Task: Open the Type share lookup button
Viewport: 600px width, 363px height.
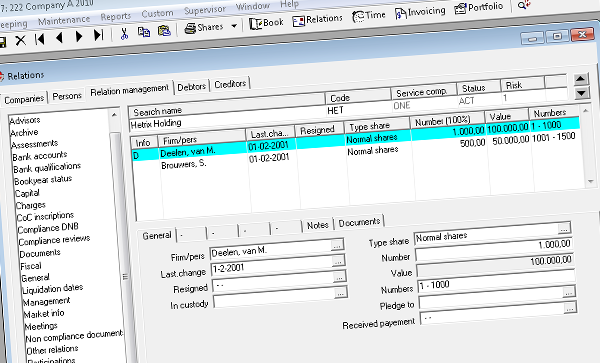Action: (563, 228)
